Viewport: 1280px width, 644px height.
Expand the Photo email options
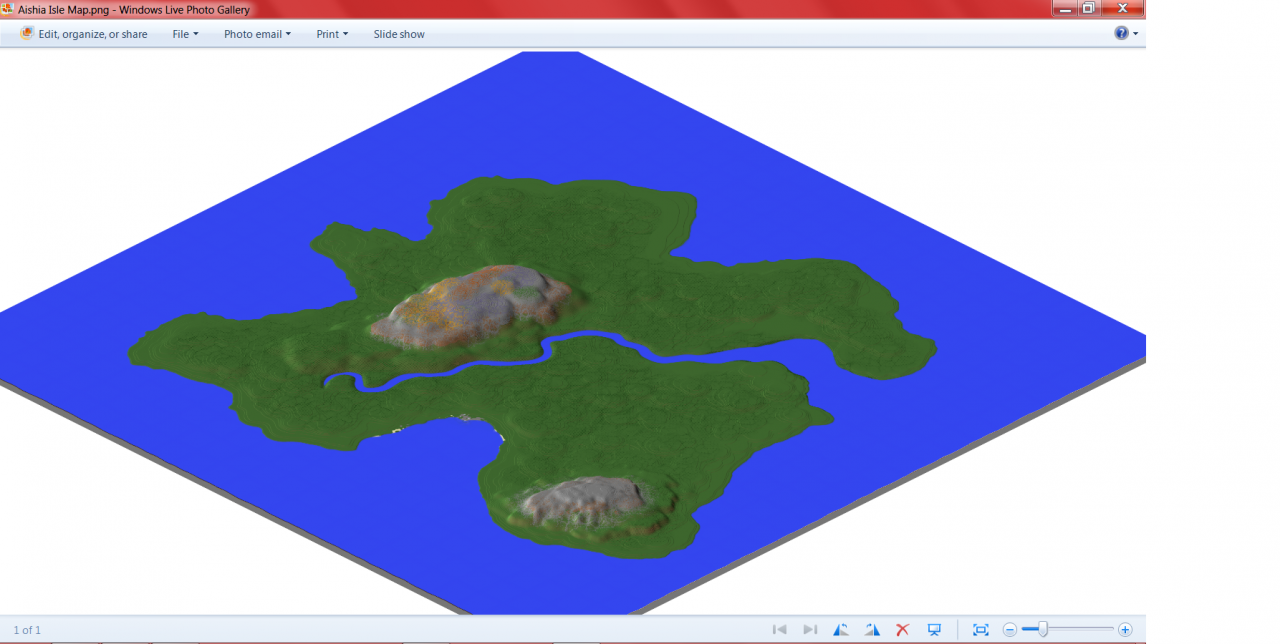[x=257, y=33]
